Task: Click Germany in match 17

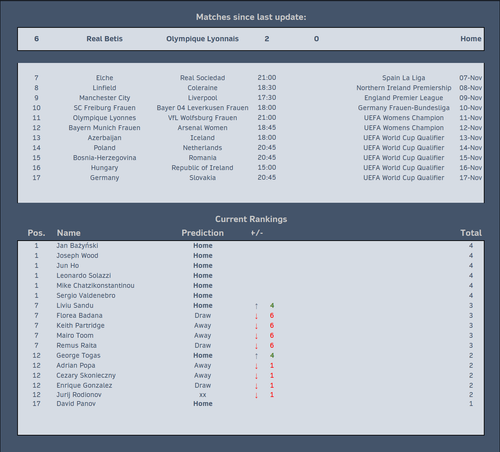Action: (104, 178)
